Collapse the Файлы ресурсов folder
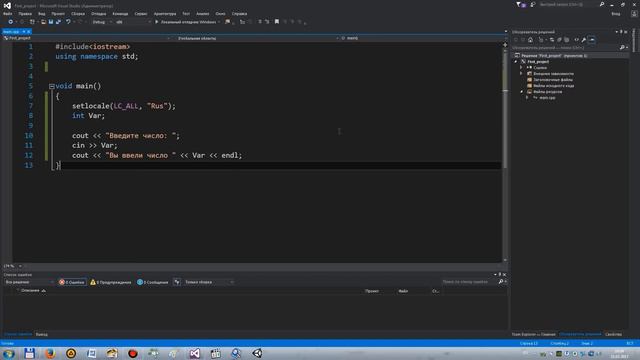 tap(521, 92)
